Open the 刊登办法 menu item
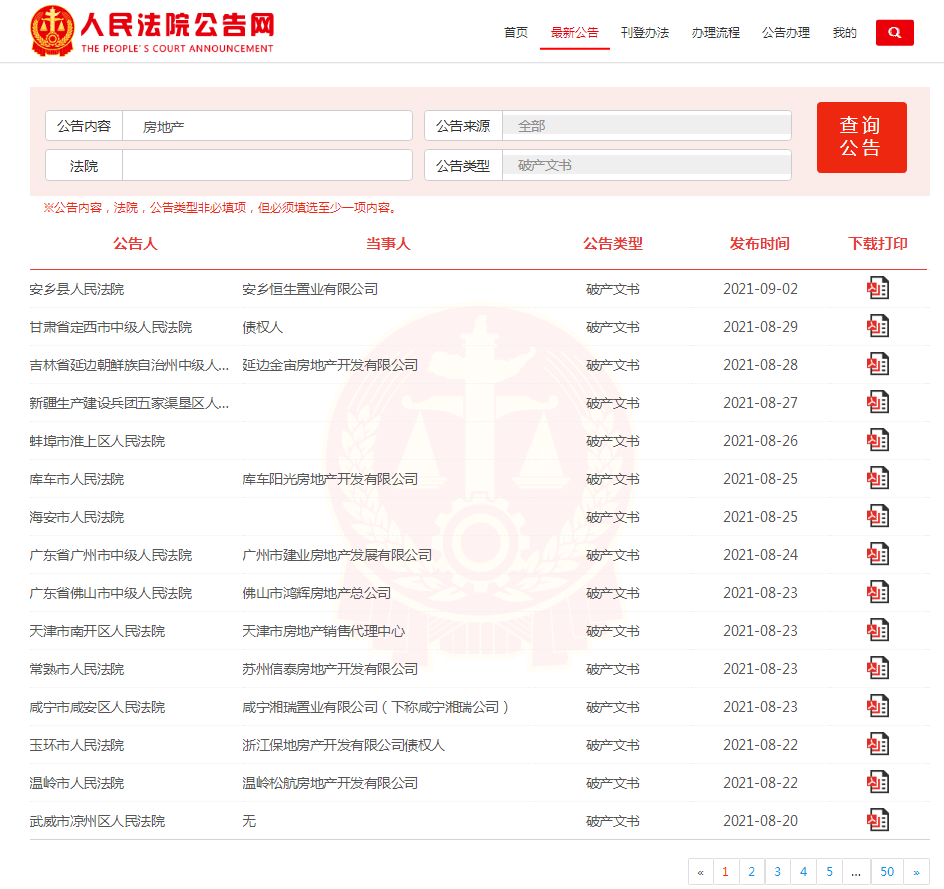 click(645, 33)
